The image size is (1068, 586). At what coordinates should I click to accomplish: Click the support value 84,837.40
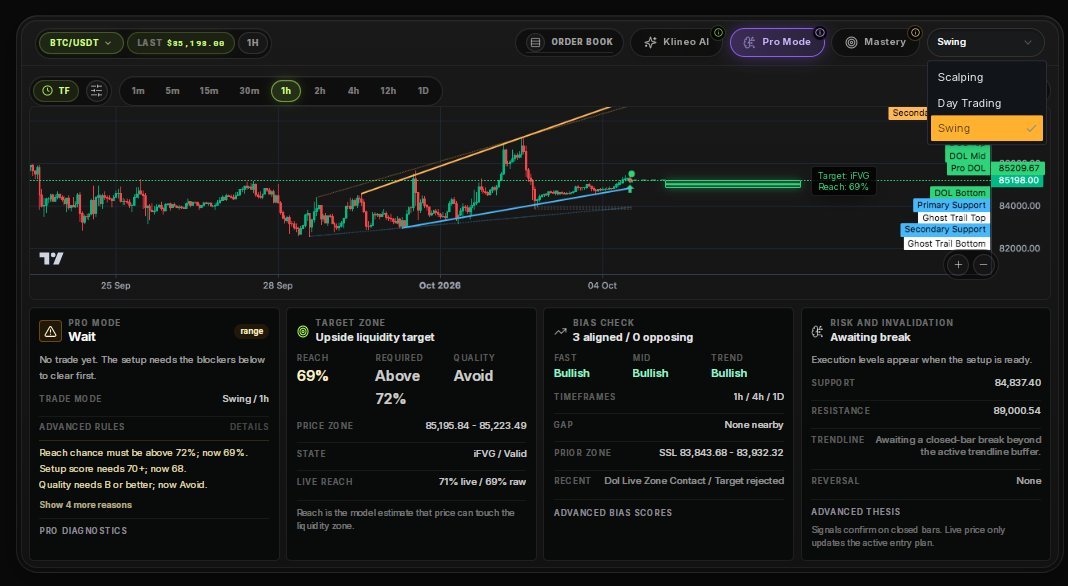click(x=1018, y=383)
